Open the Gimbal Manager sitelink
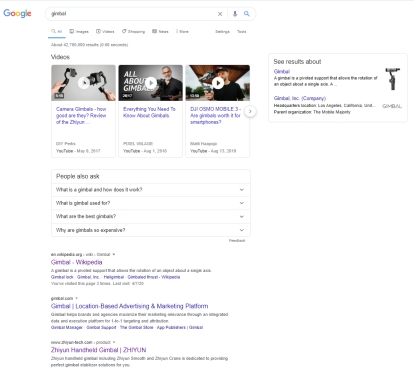 pos(67,327)
